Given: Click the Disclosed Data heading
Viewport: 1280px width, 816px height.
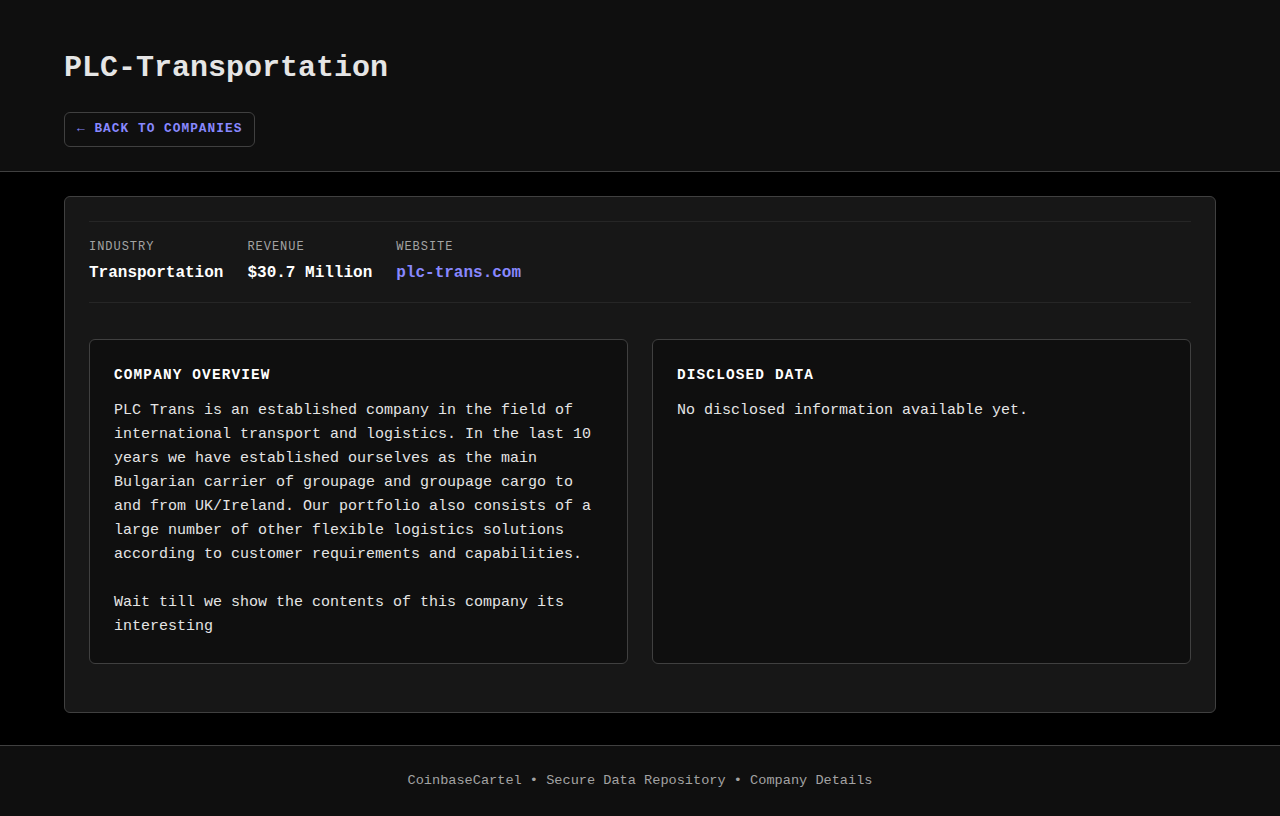Looking at the screenshot, I should click(x=745, y=375).
